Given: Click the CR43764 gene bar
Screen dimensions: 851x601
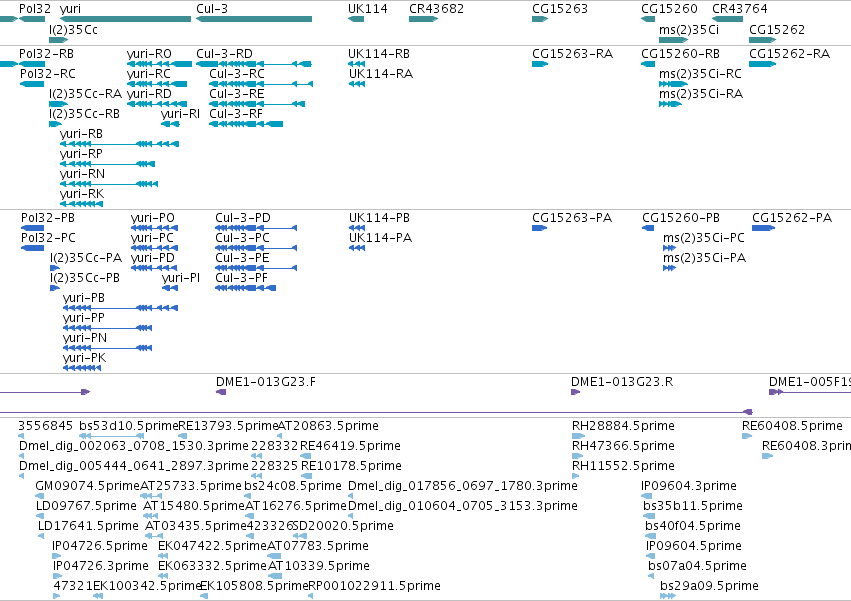Looking at the screenshot, I should coord(727,19).
